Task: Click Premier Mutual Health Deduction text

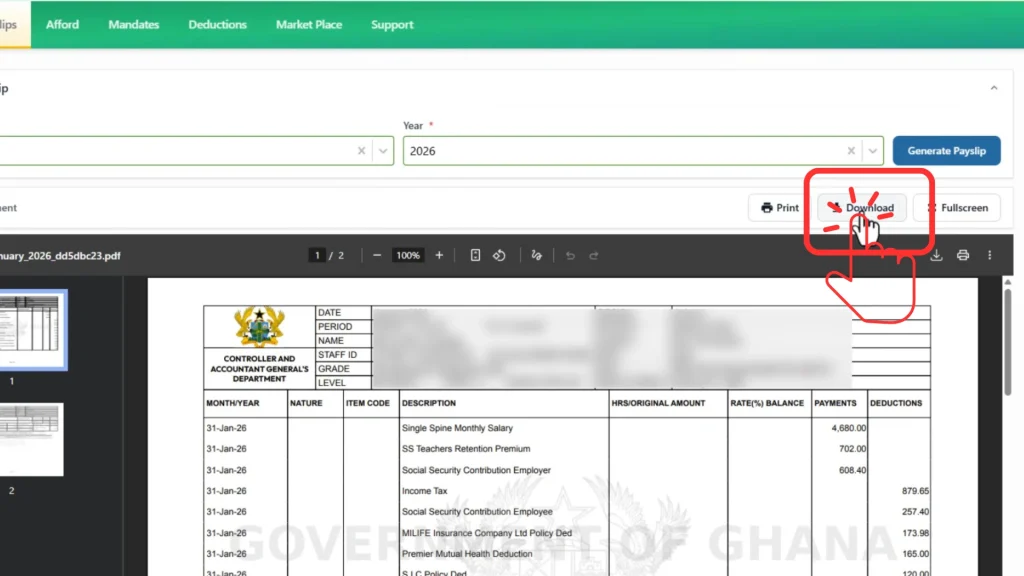Action: (x=467, y=554)
